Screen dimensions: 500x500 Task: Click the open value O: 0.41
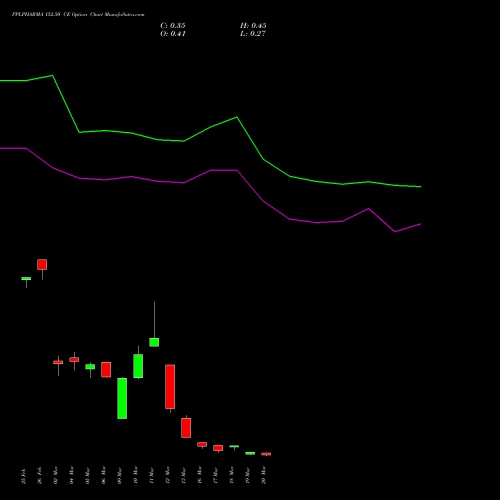click(173, 34)
